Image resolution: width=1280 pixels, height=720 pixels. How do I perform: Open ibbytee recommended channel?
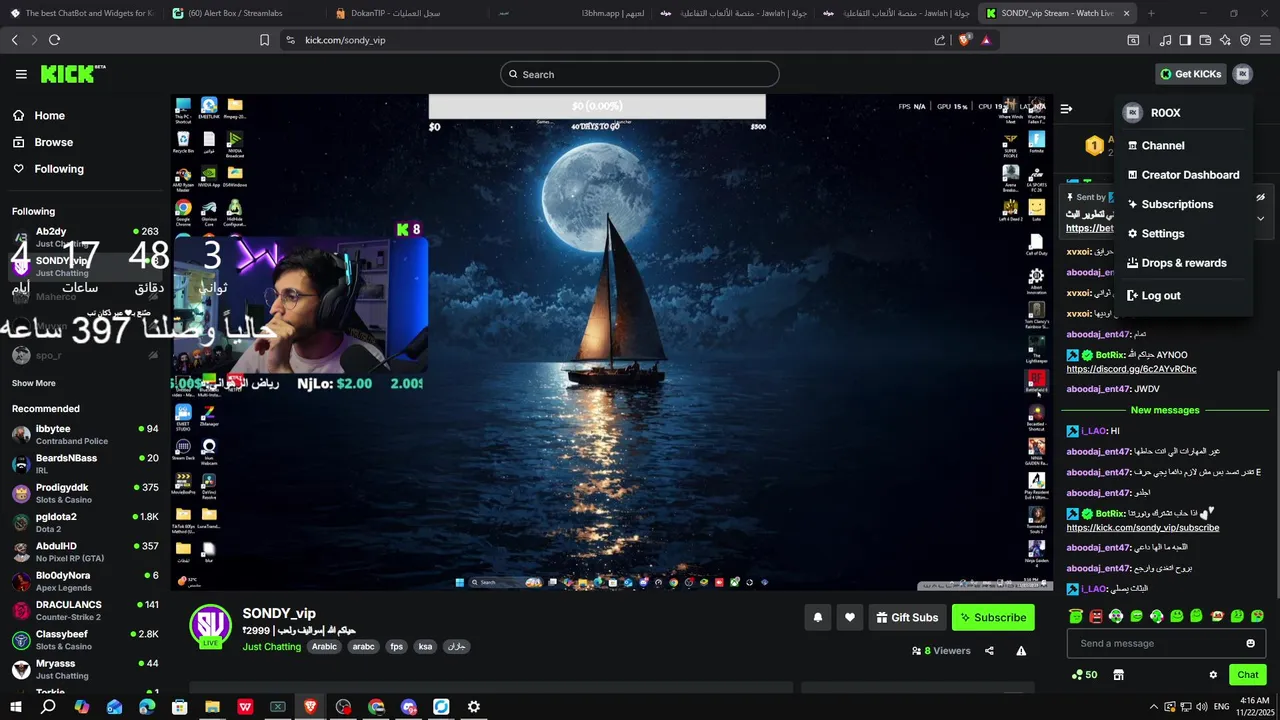[x=85, y=434]
